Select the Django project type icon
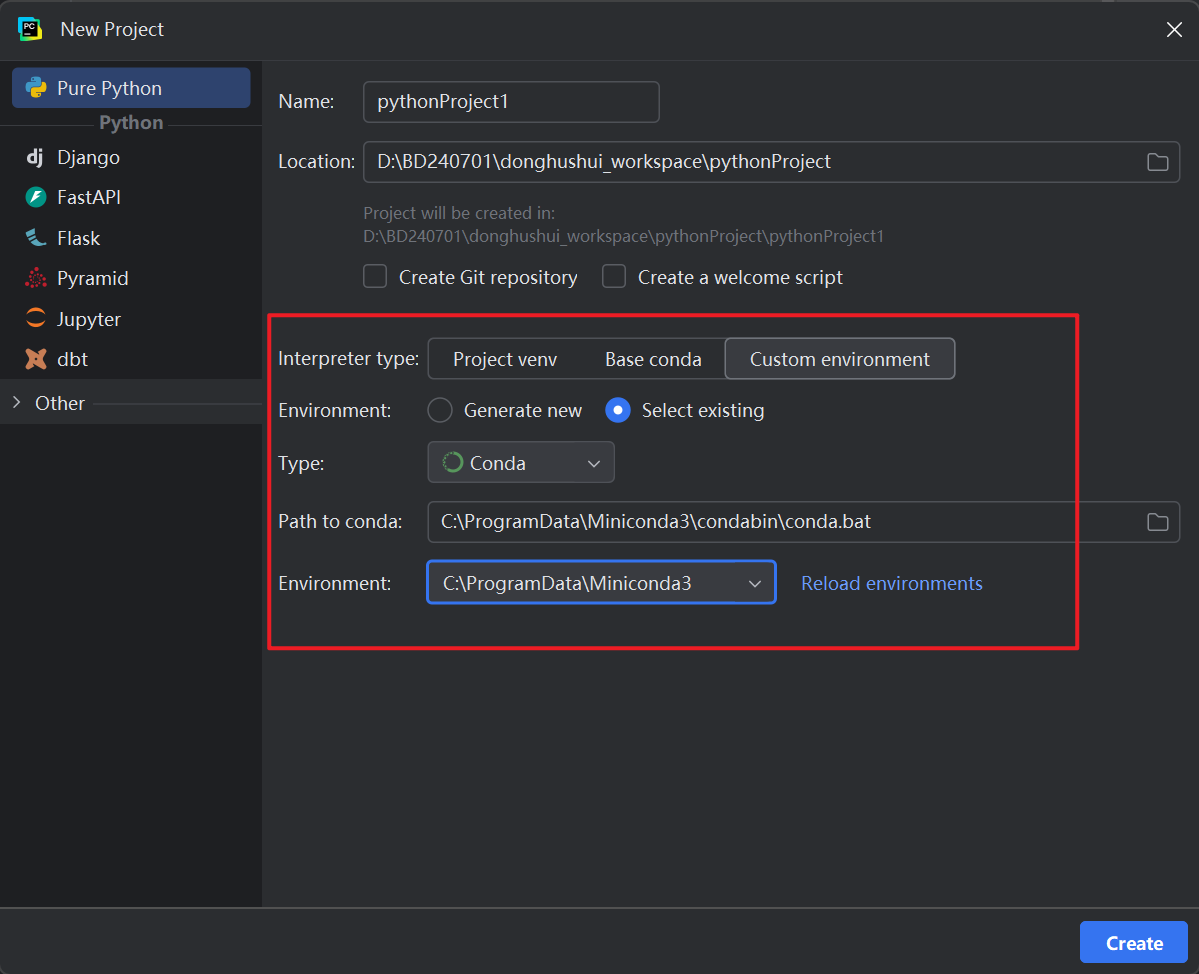 click(33, 157)
